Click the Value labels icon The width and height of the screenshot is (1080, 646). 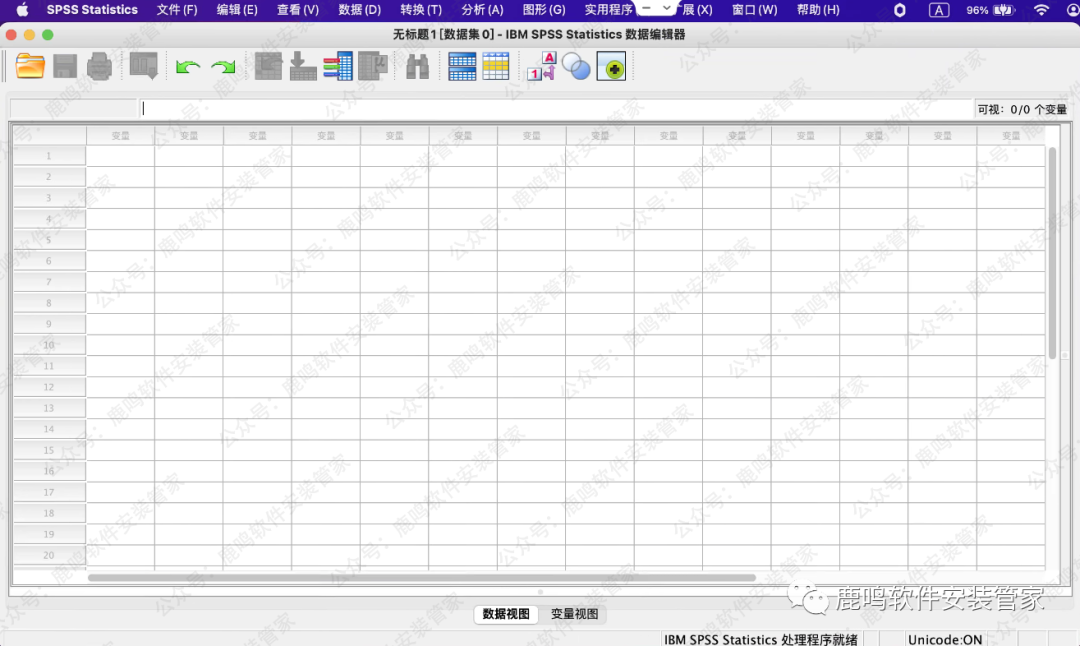(541, 67)
